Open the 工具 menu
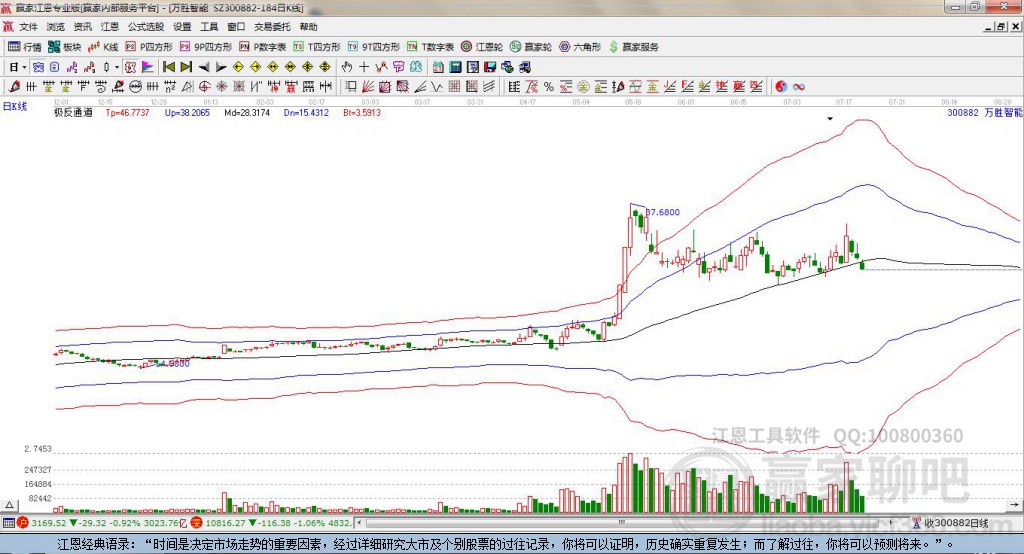1024x554 pixels. click(209, 27)
